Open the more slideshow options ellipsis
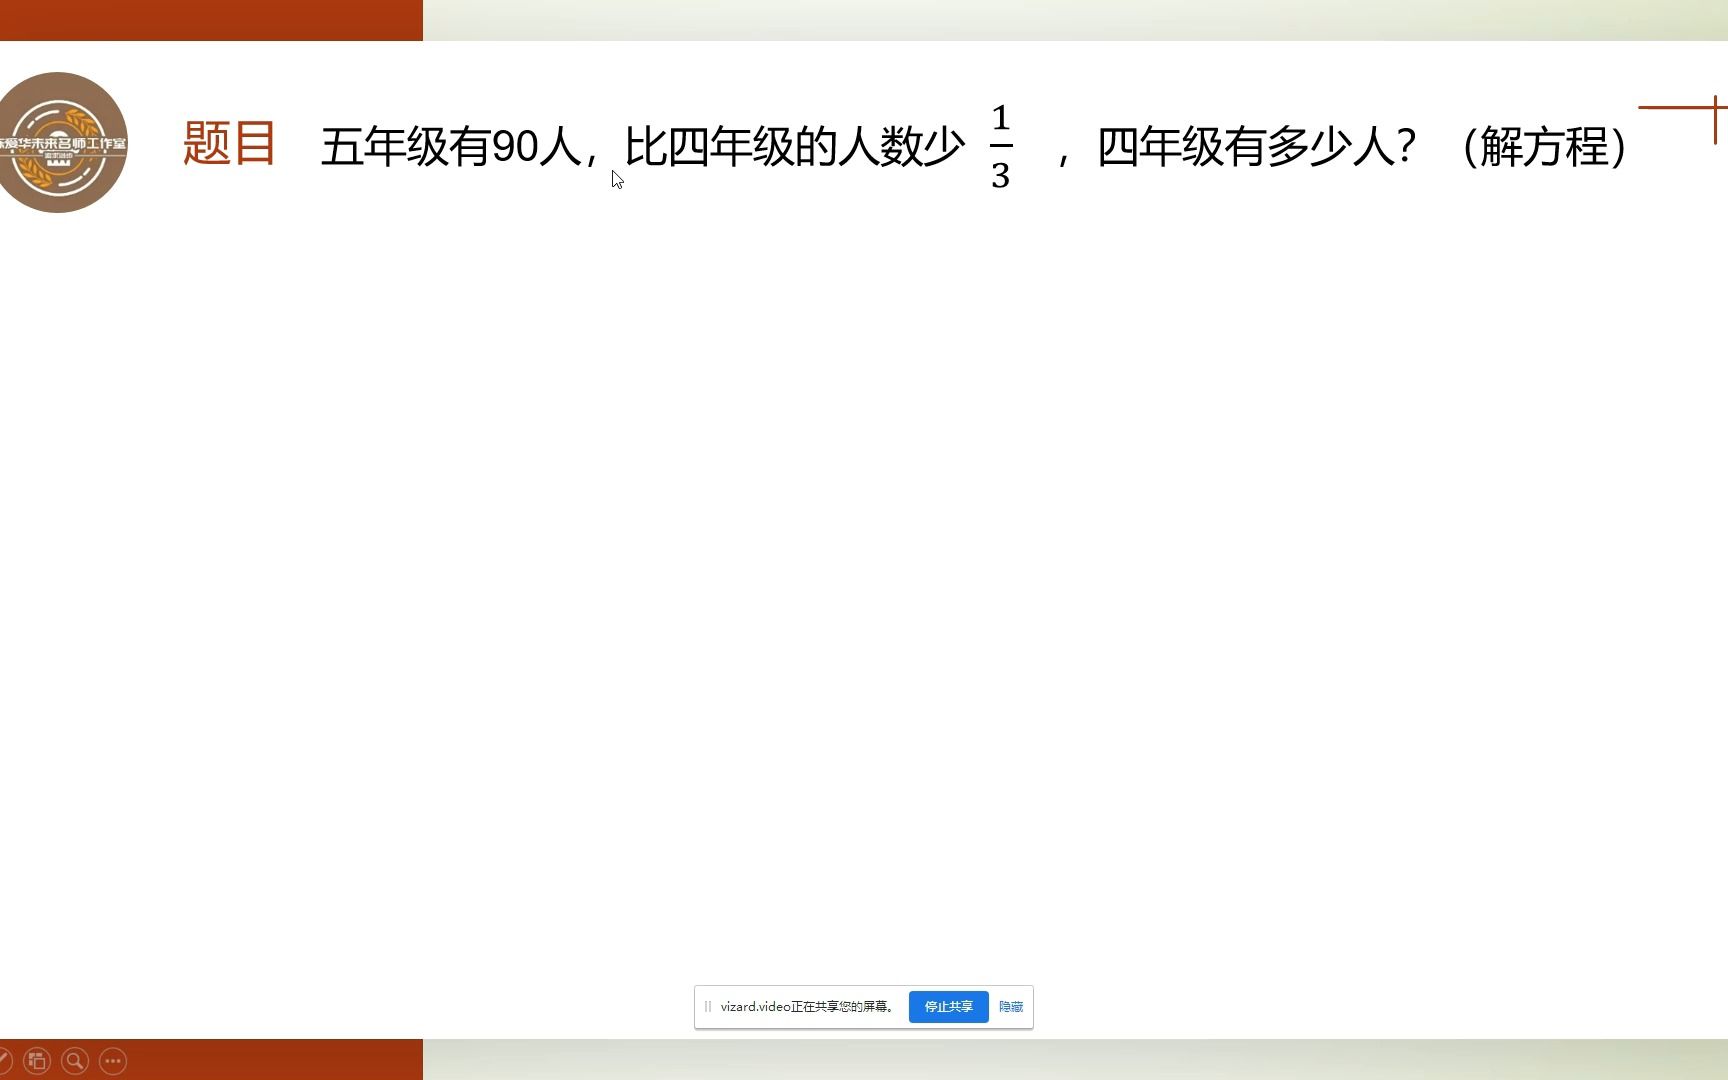The image size is (1728, 1080). (x=113, y=1061)
